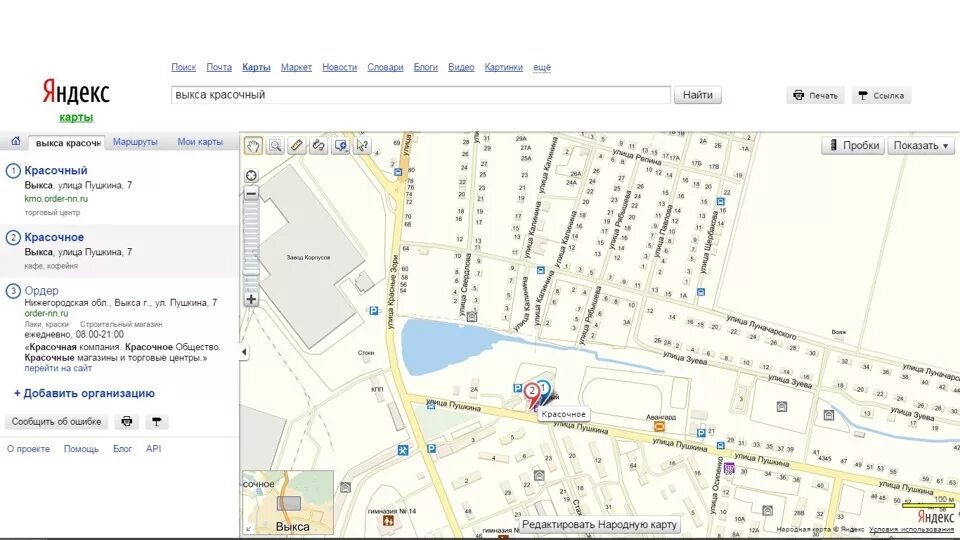Toggle the Пробки traffic layer
Image resolution: width=960 pixels, height=540 pixels.
(853, 146)
